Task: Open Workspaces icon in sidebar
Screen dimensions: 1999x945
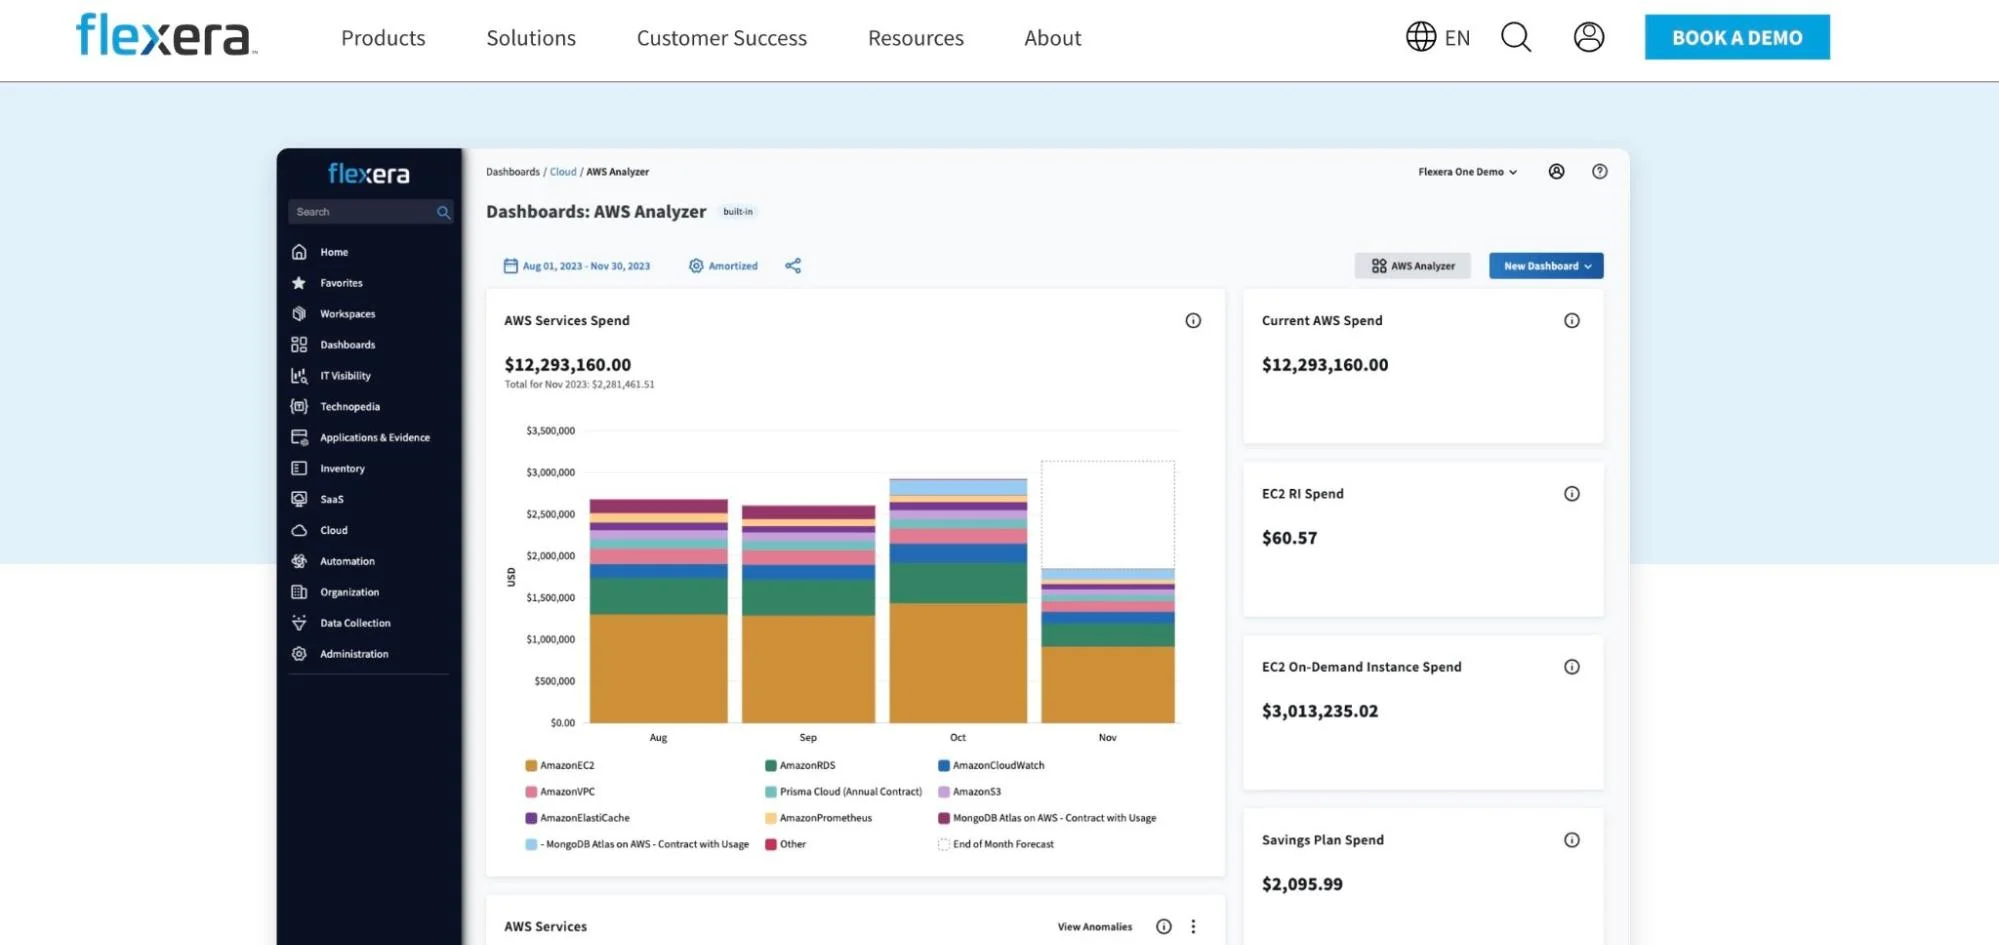Action: click(299, 314)
